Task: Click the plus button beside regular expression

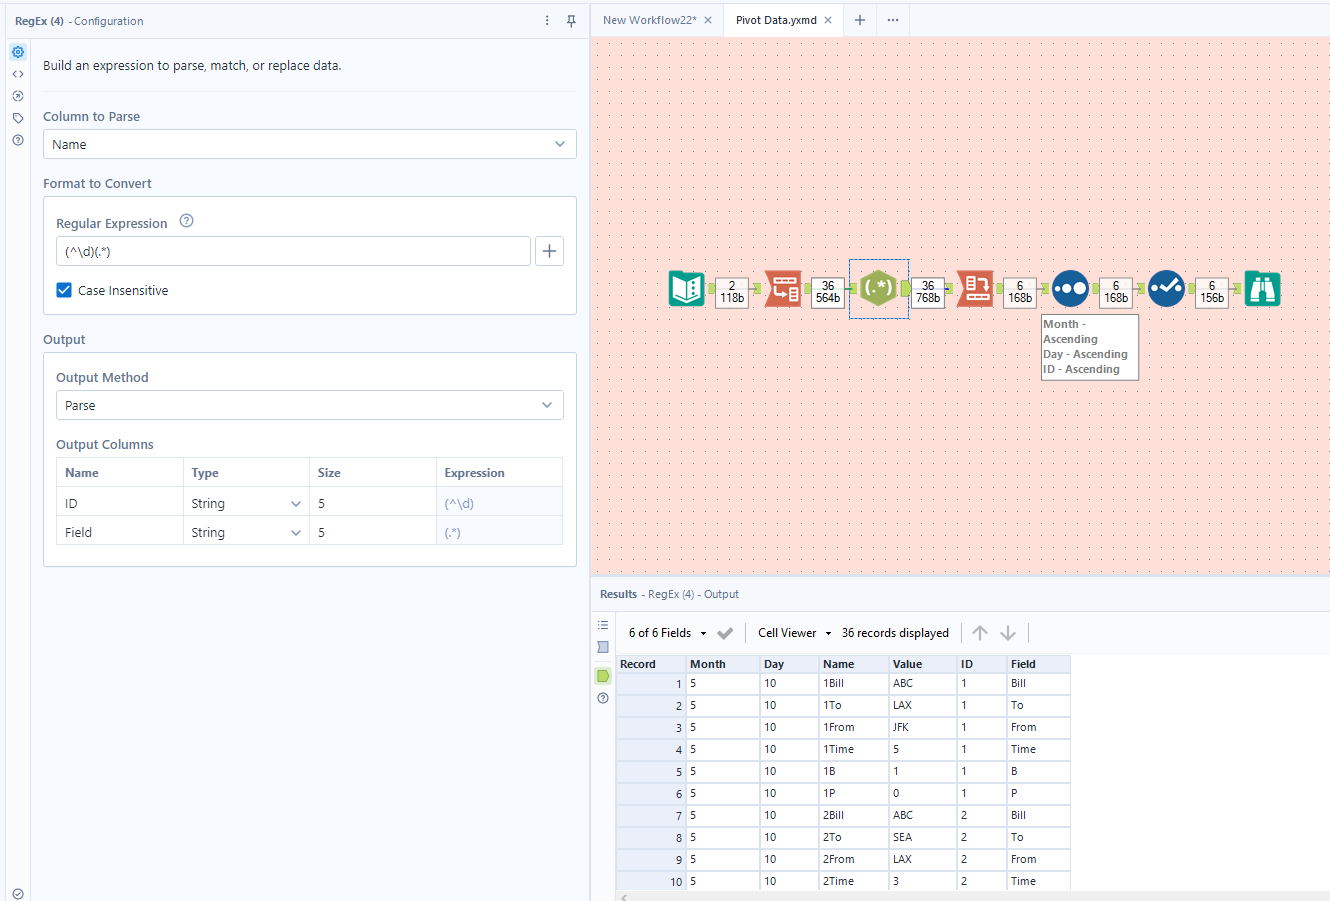Action: click(x=549, y=251)
